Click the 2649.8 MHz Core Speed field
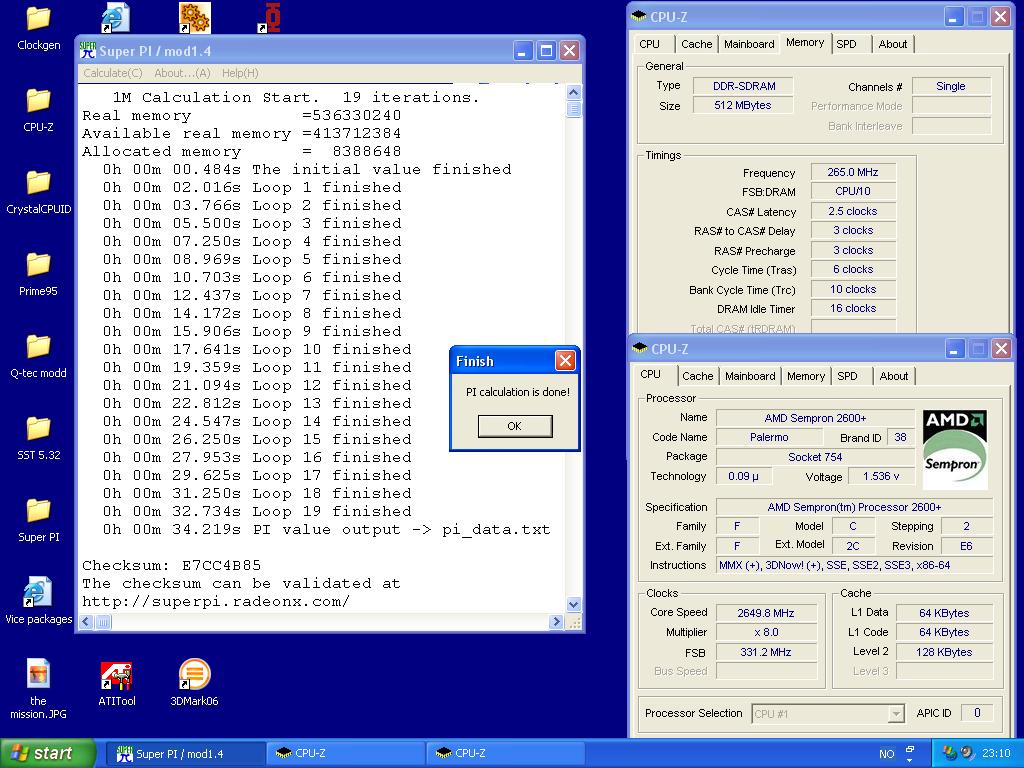Screen dimensions: 1024x768 tap(766, 613)
